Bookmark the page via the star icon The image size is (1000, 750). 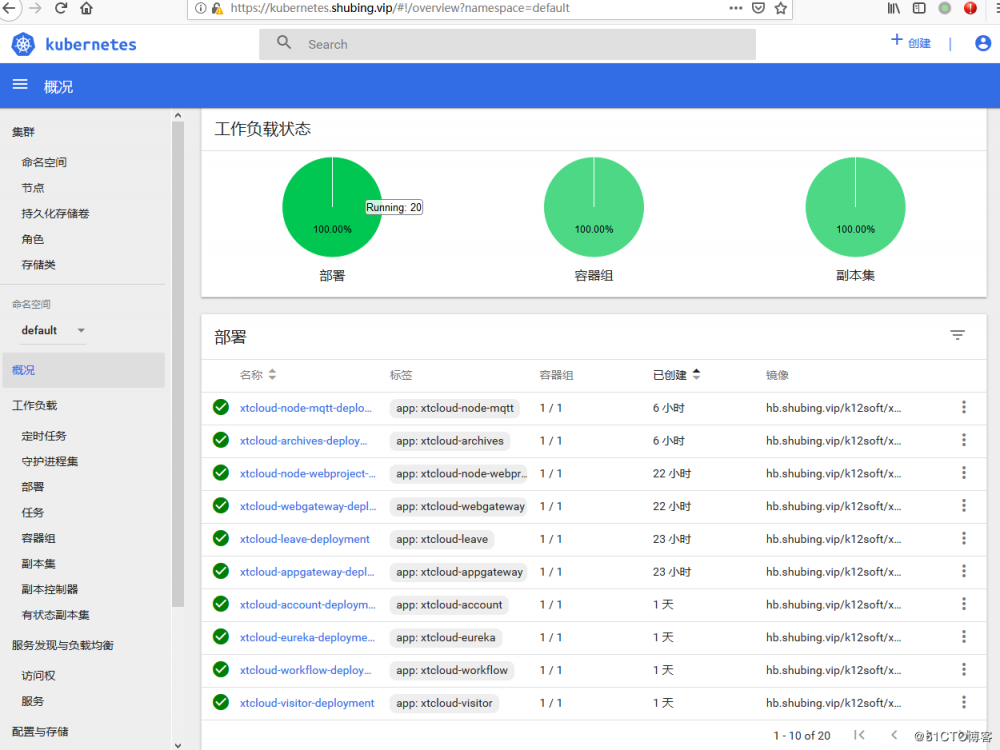(x=779, y=8)
